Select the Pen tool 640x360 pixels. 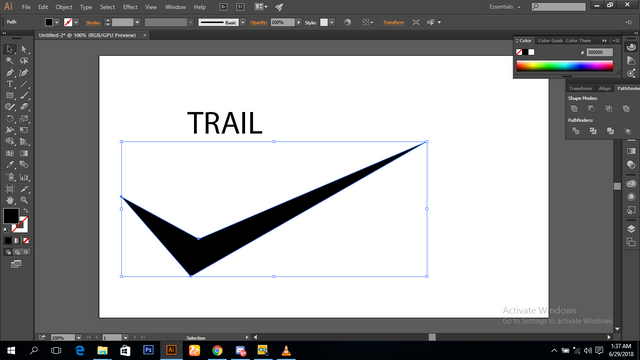pos(10,73)
